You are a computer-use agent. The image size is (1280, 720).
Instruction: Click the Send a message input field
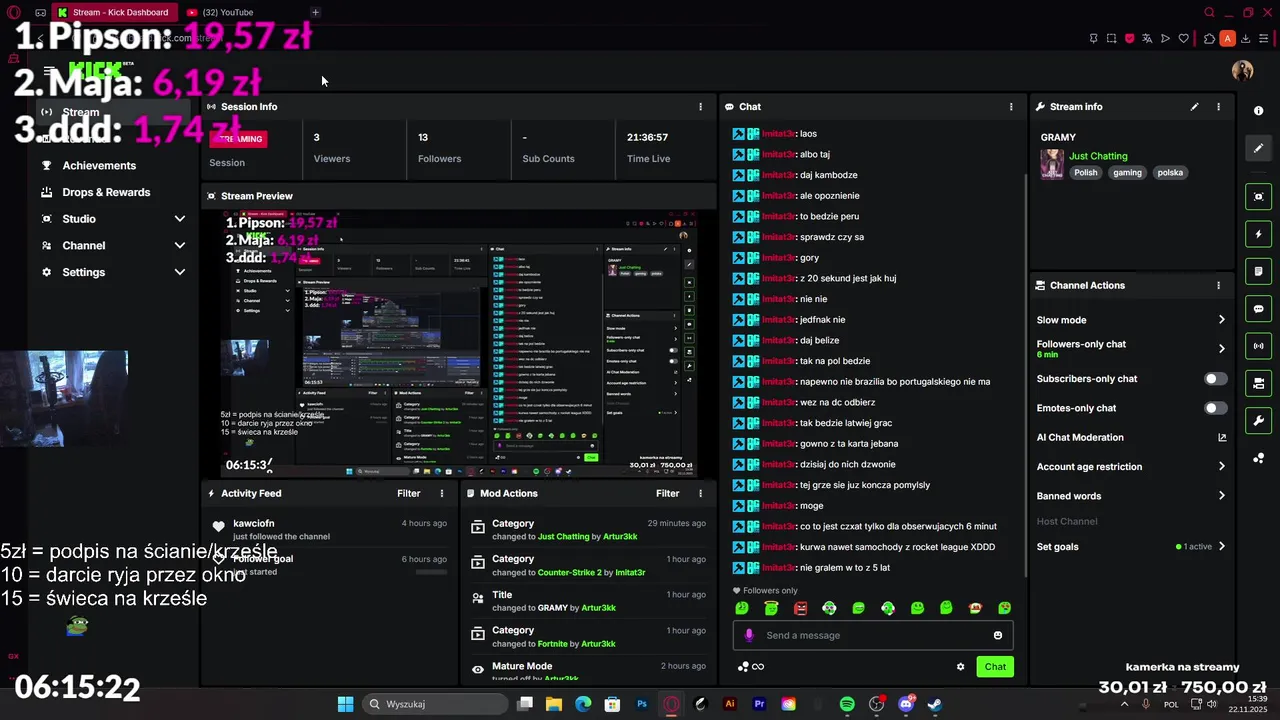pyautogui.click(x=873, y=635)
